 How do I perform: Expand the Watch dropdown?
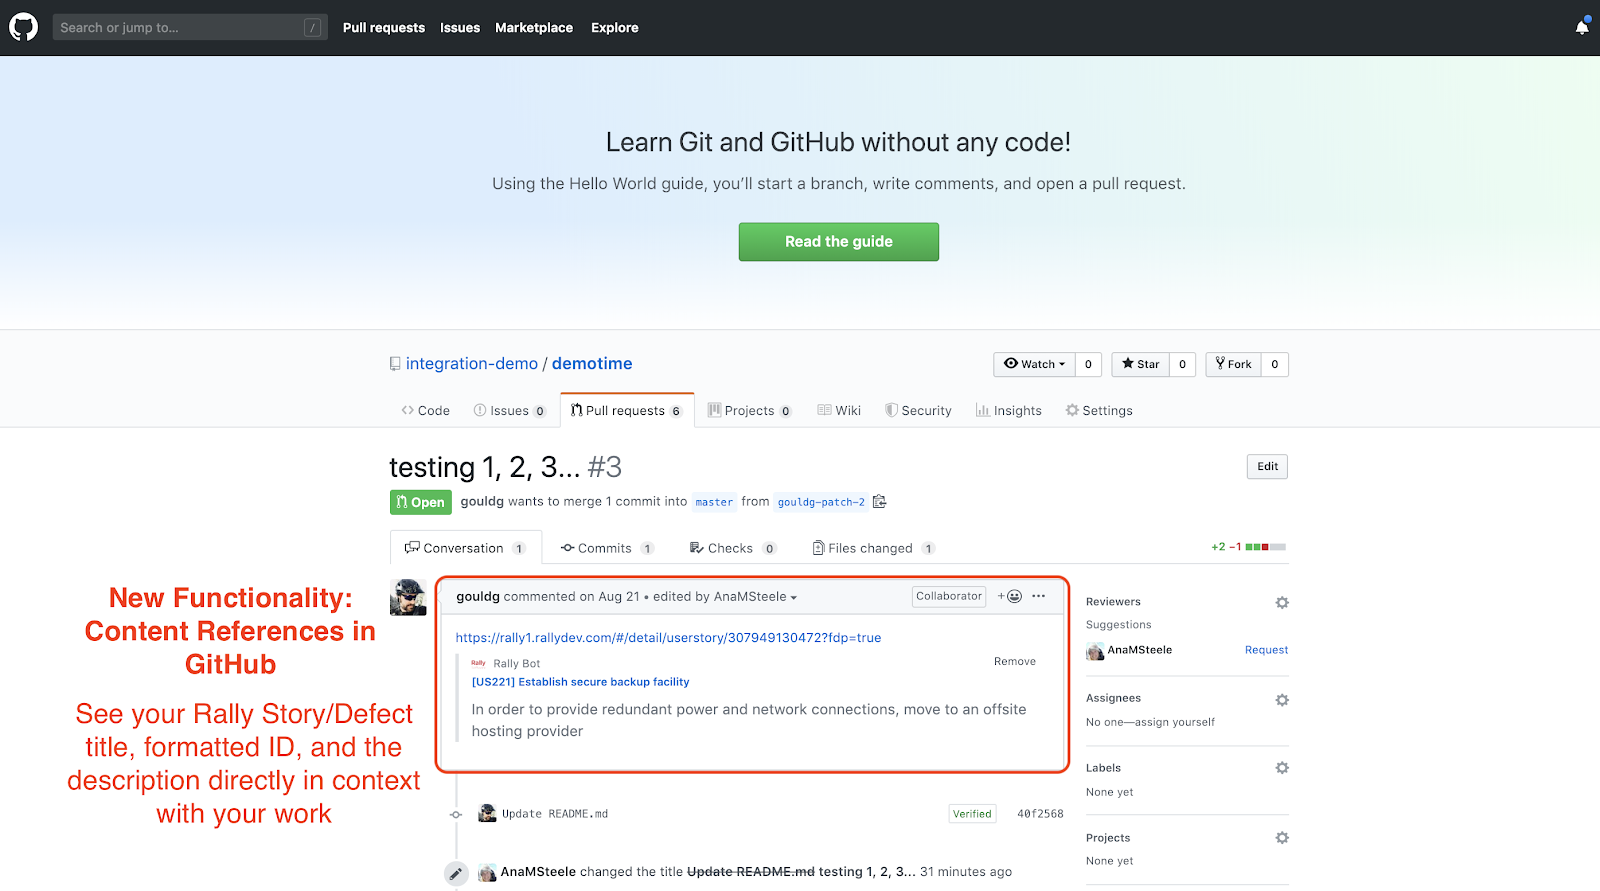coord(1034,365)
